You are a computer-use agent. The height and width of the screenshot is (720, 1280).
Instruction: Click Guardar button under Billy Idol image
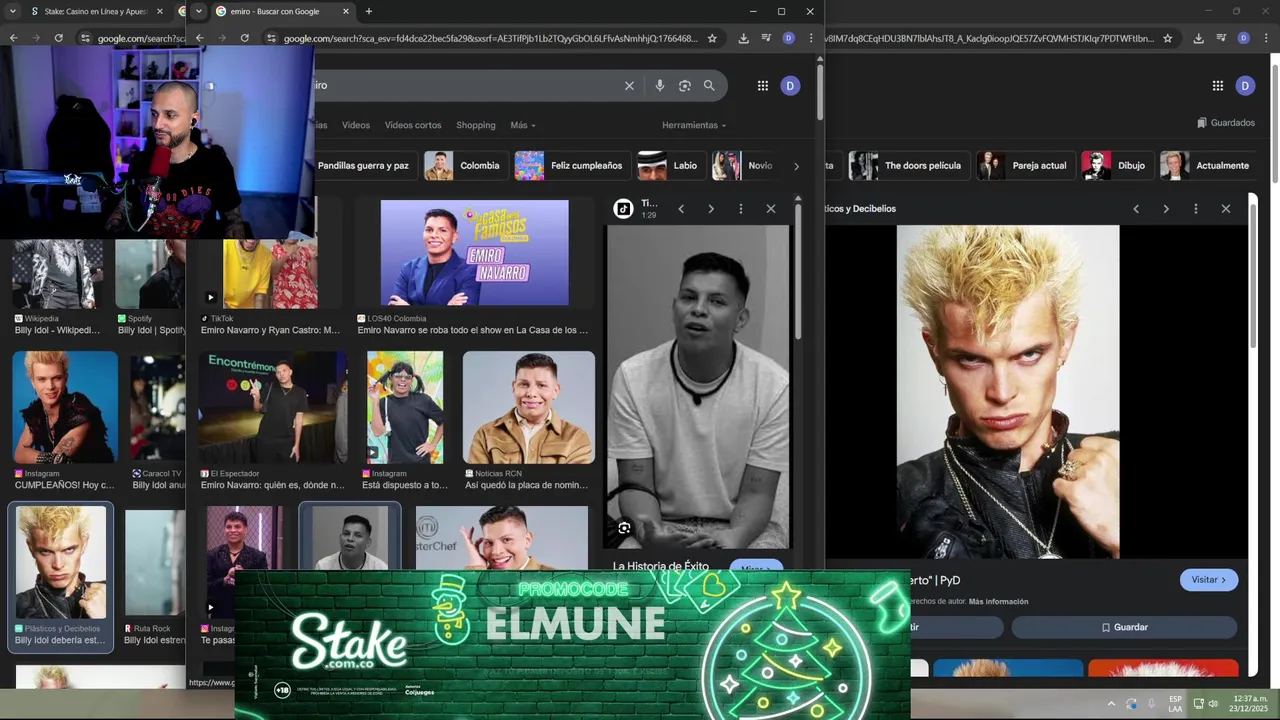pyautogui.click(x=1124, y=627)
